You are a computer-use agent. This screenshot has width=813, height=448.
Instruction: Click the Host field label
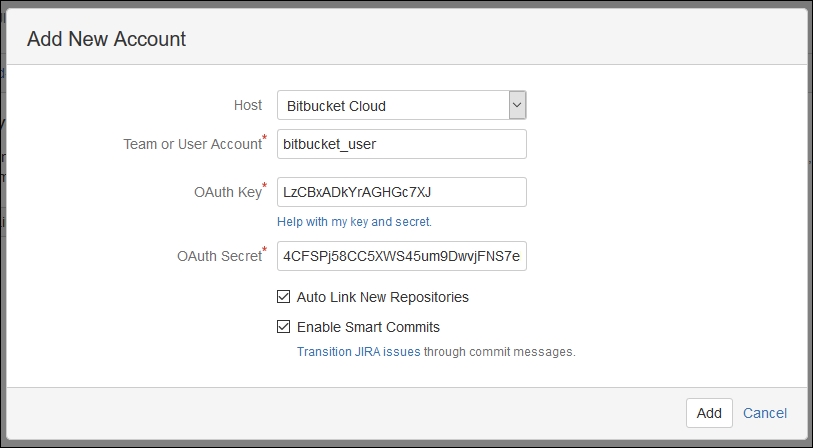click(248, 105)
